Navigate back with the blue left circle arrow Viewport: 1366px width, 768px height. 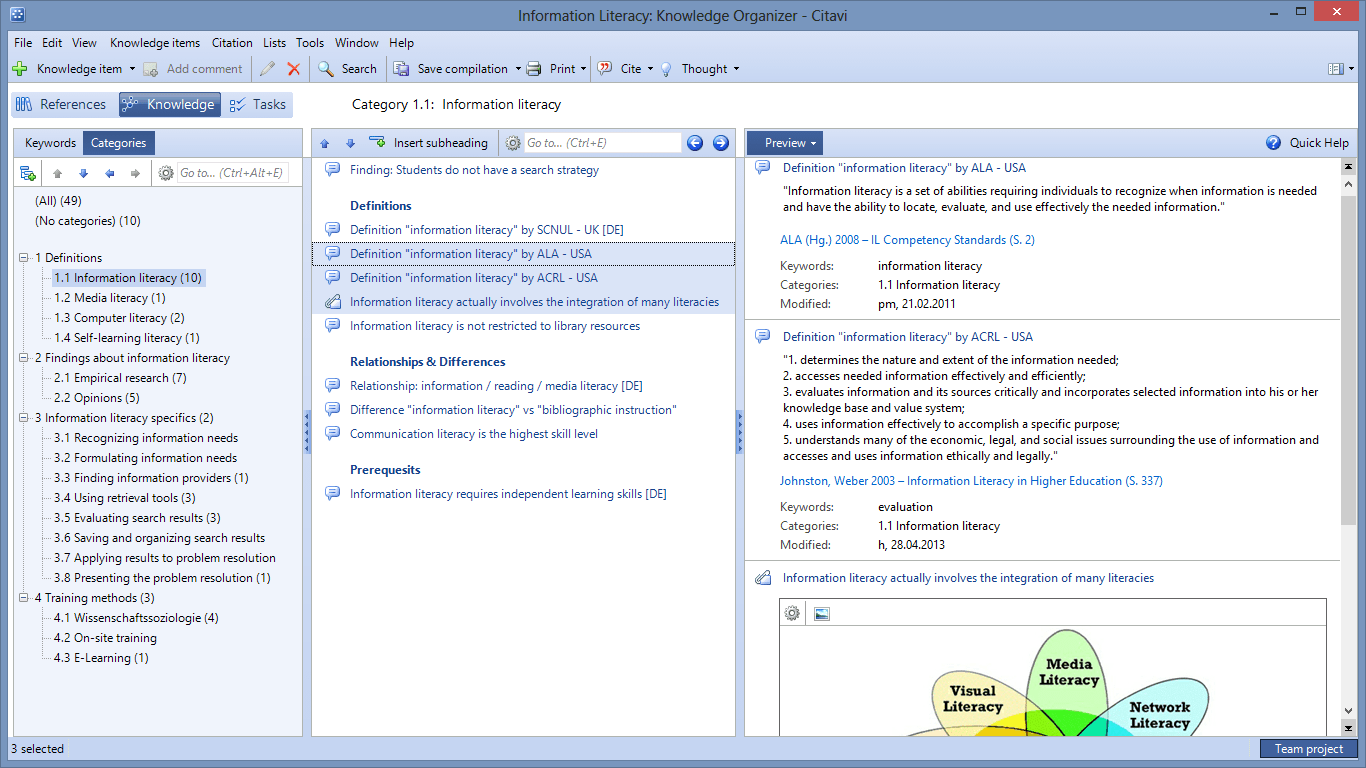[696, 143]
